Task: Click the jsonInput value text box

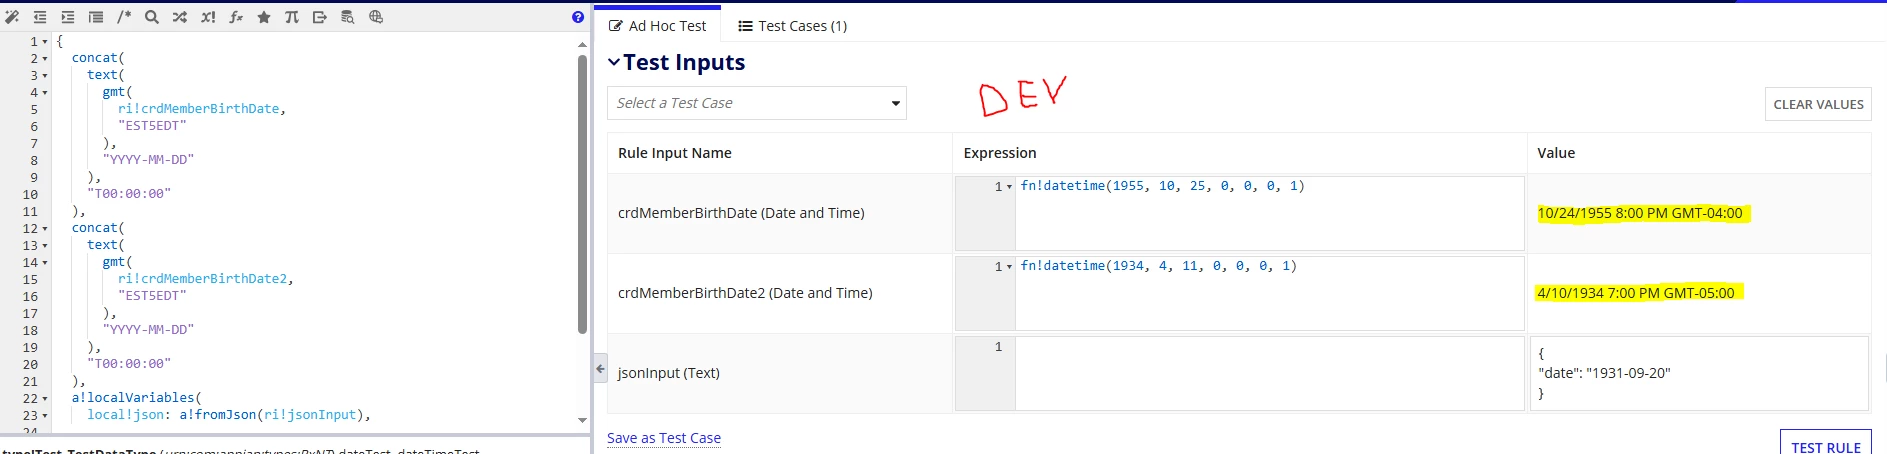Action: pyautogui.click(x=1699, y=373)
